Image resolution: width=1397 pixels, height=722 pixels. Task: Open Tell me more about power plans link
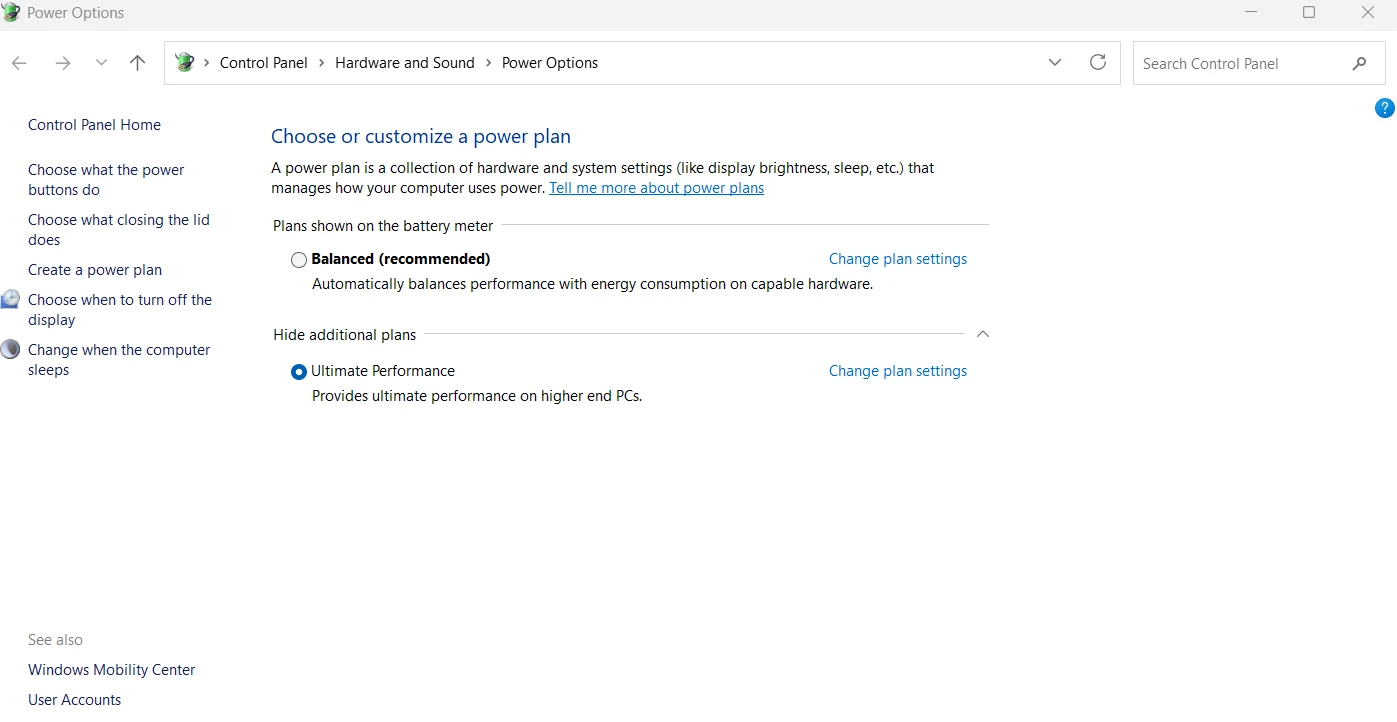pos(656,188)
